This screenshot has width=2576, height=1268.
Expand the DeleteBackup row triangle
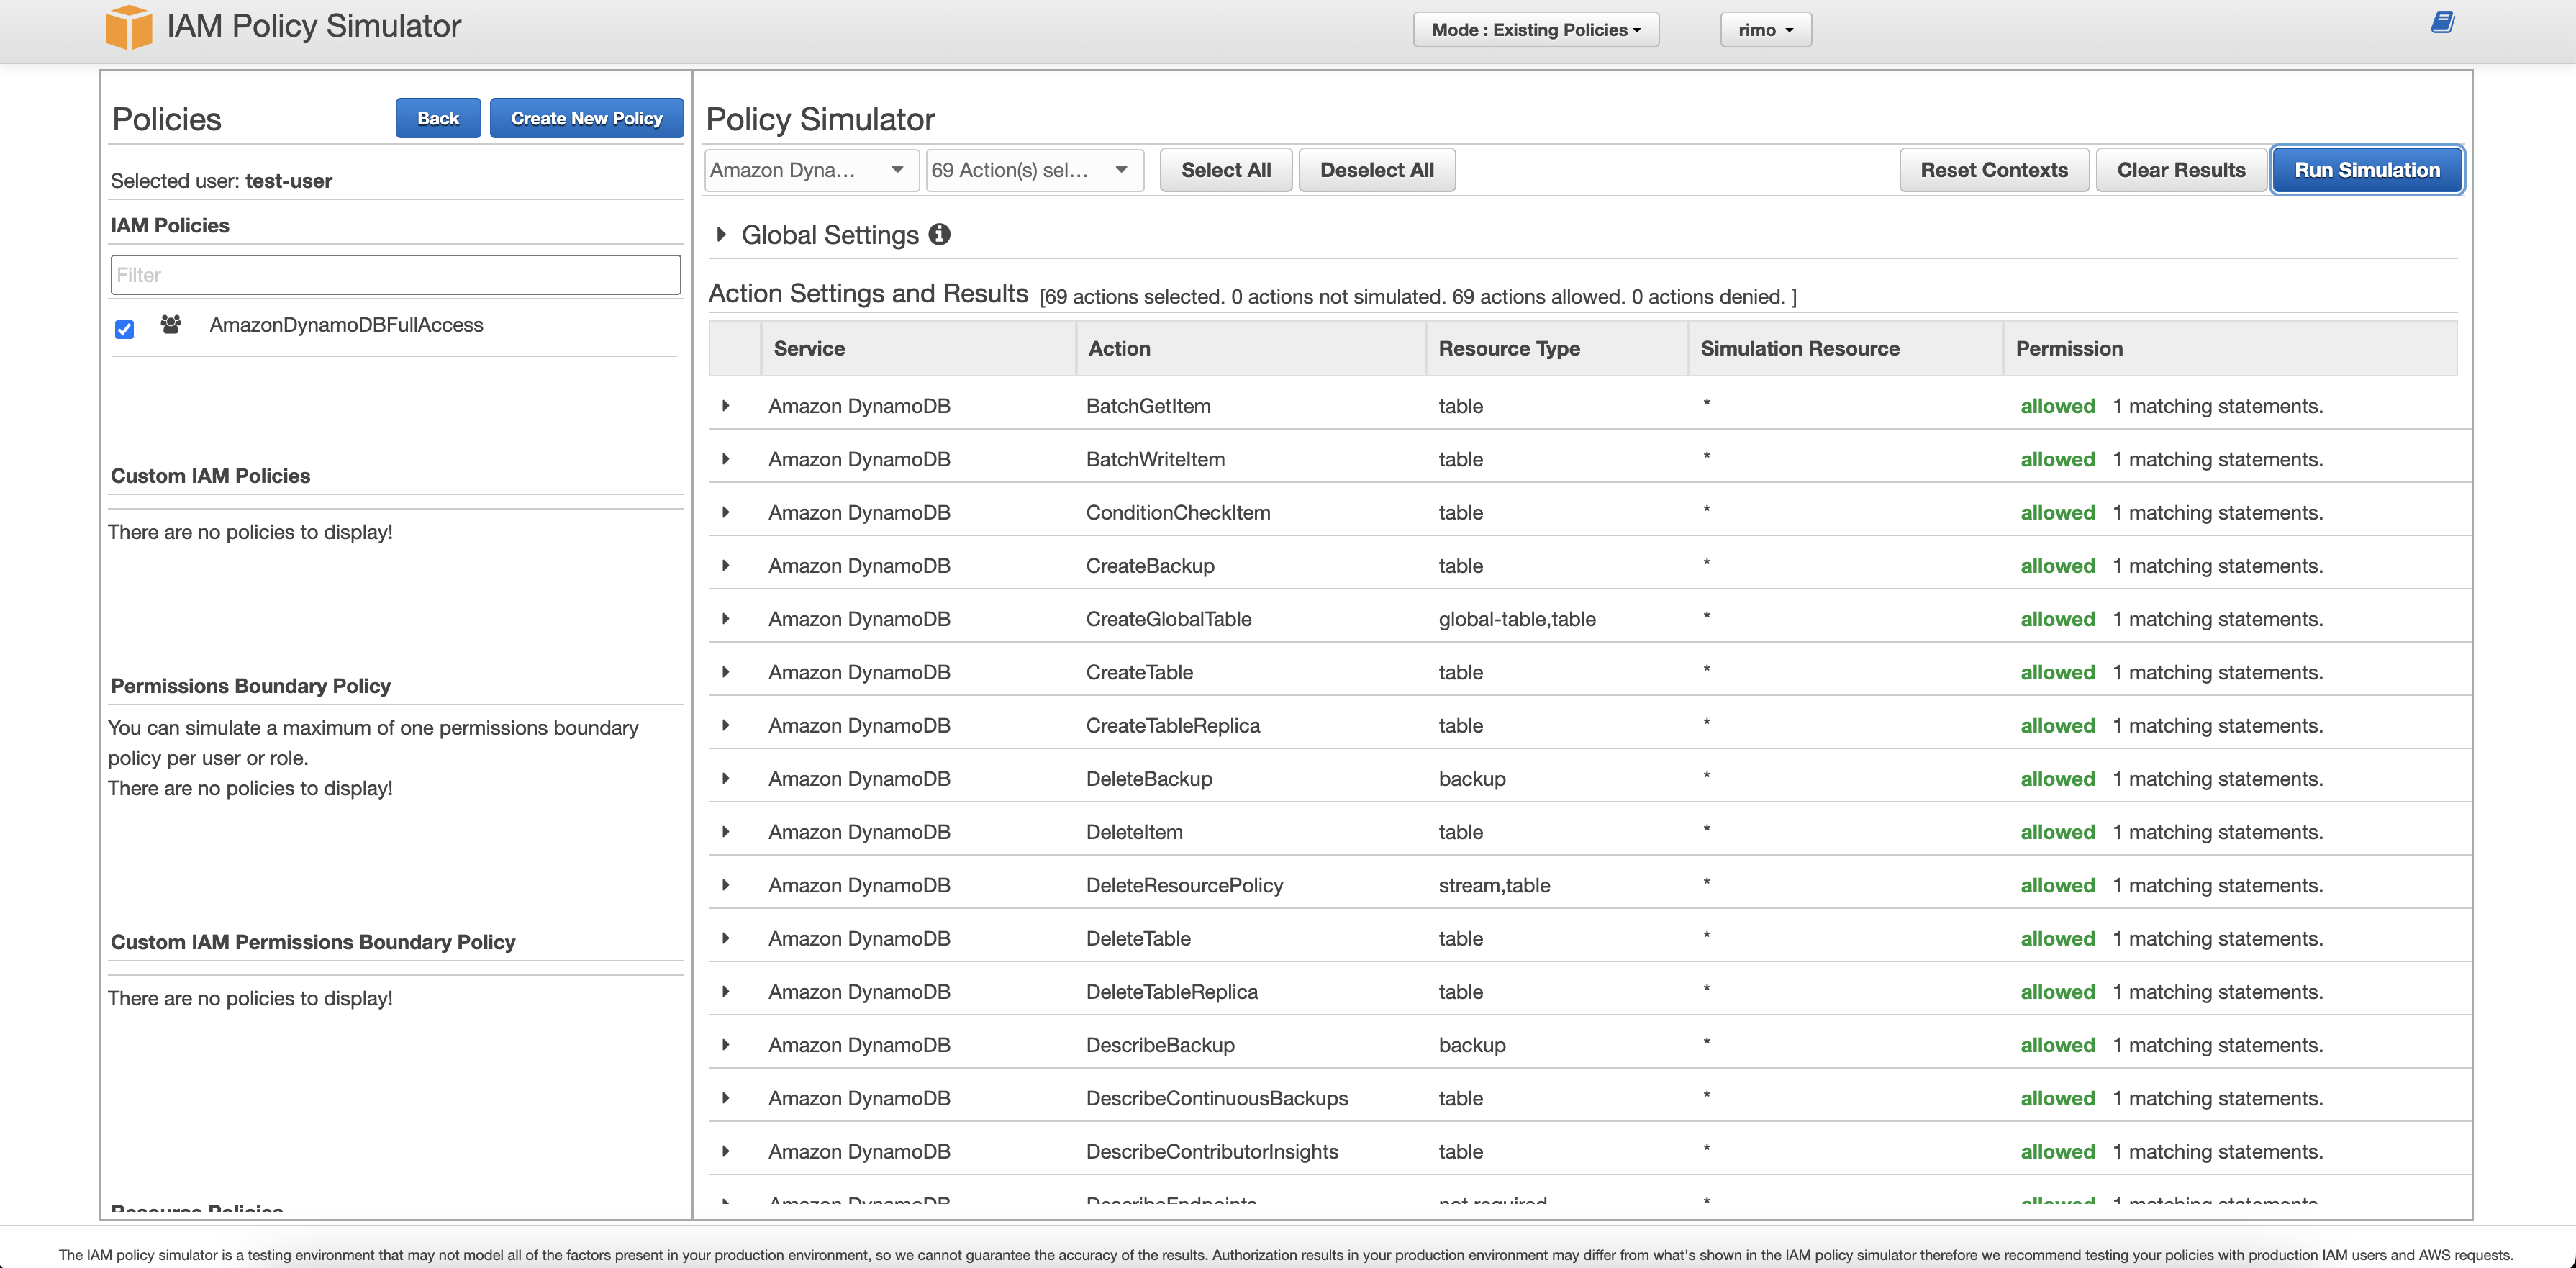click(x=726, y=779)
